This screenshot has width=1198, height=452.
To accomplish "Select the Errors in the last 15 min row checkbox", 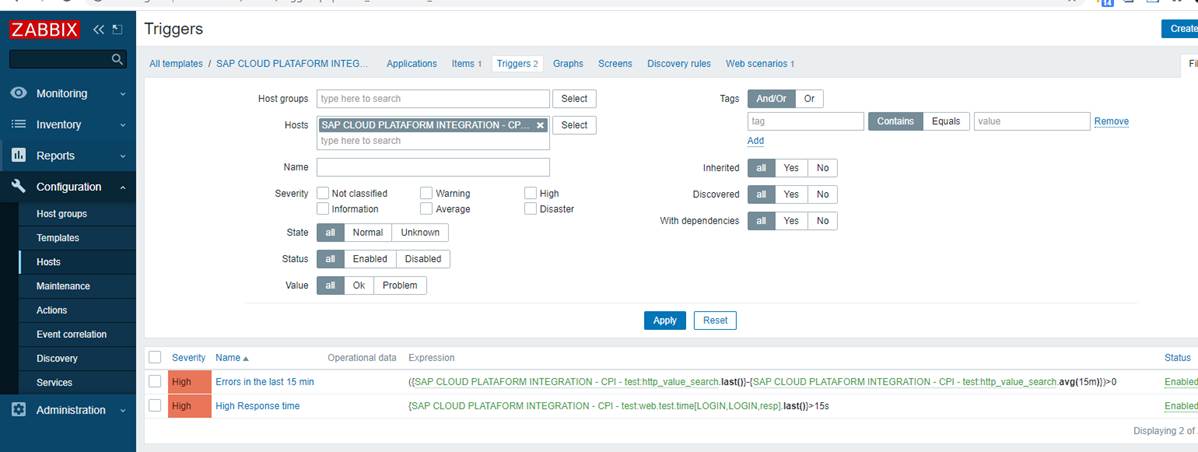I will coord(155,381).
